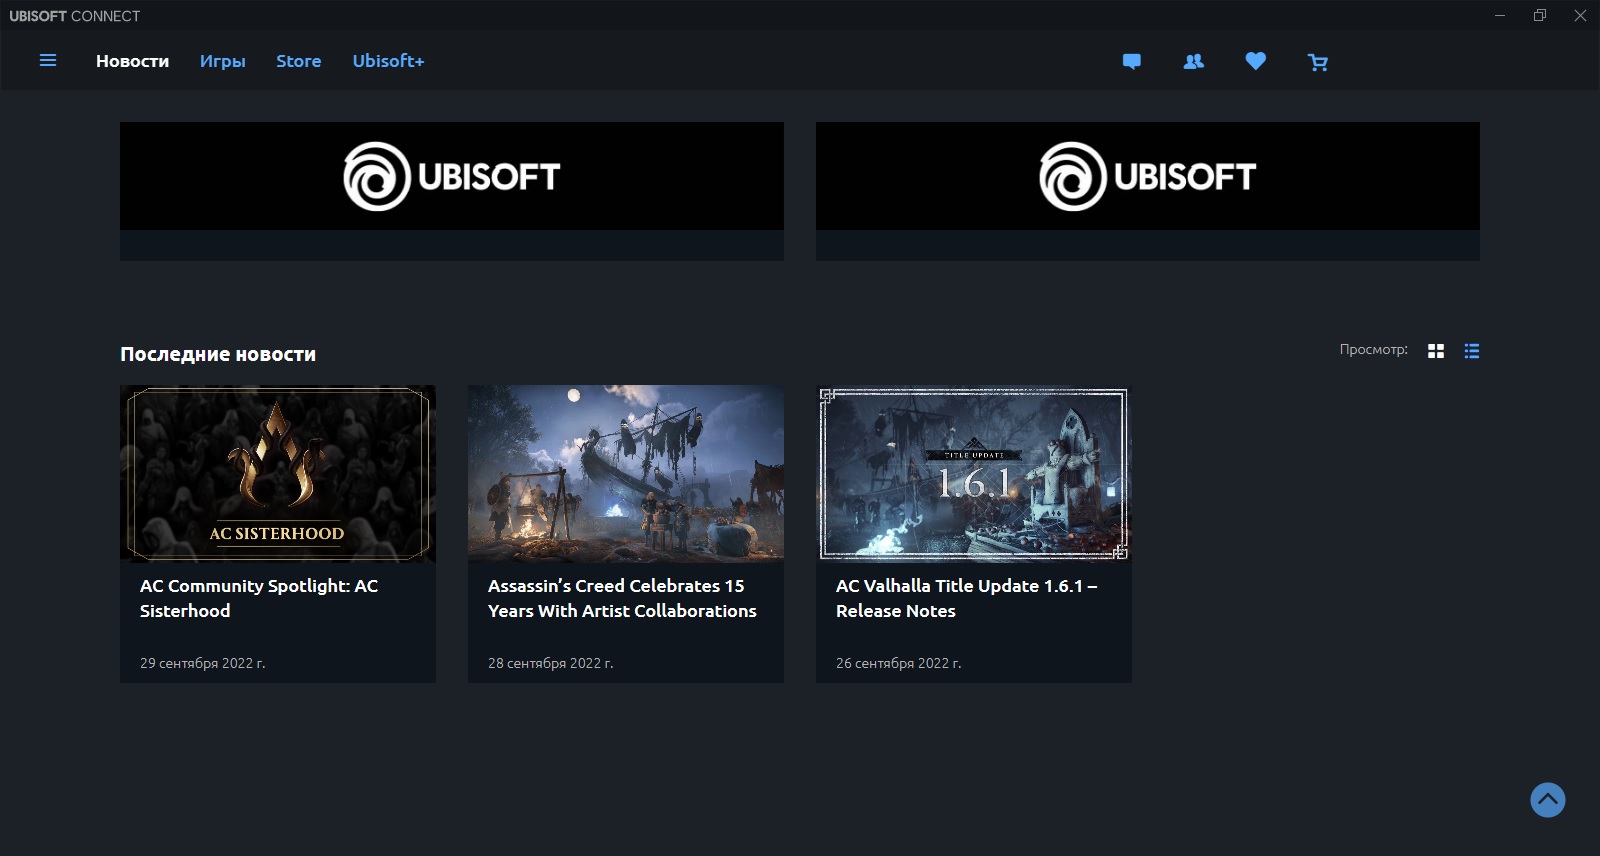Click the Последние новости heading

pyautogui.click(x=218, y=354)
